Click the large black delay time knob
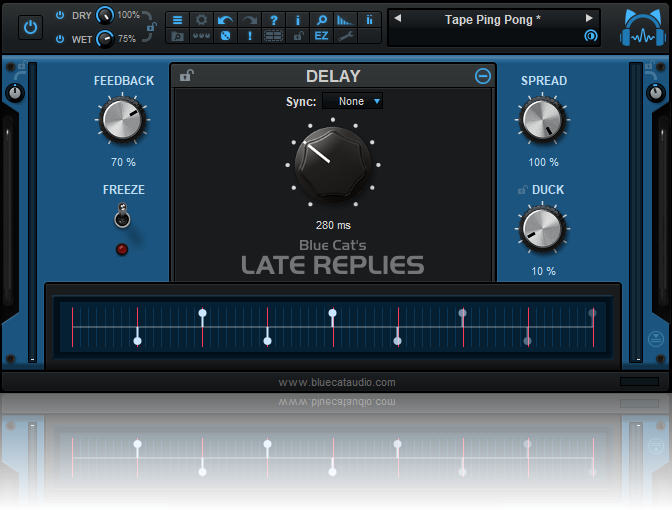 point(333,164)
